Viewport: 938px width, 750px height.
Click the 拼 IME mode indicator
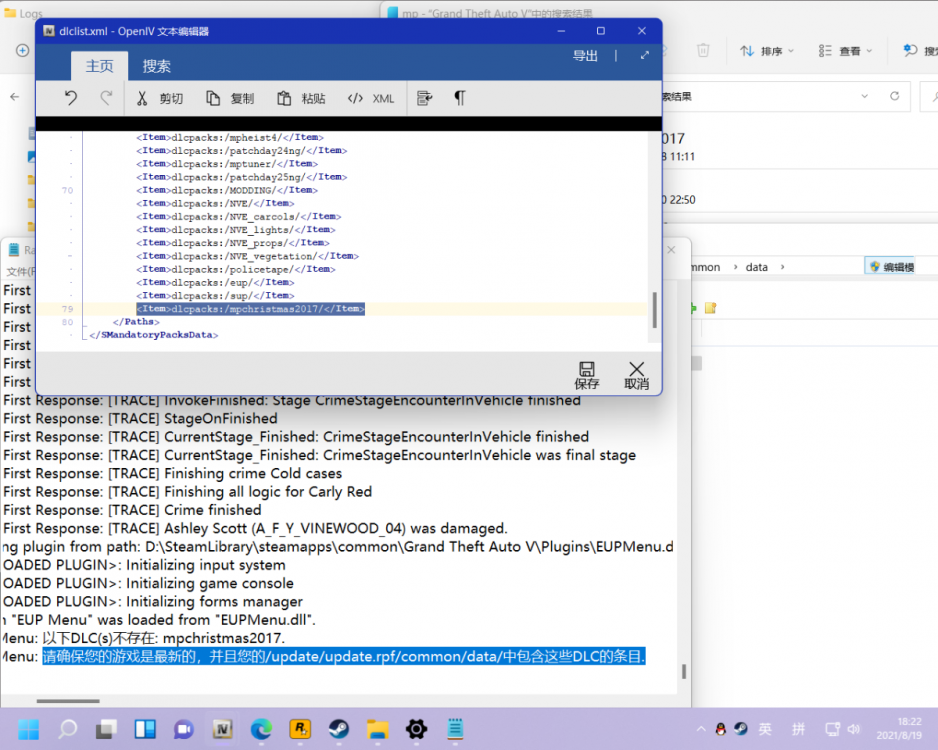[799, 729]
